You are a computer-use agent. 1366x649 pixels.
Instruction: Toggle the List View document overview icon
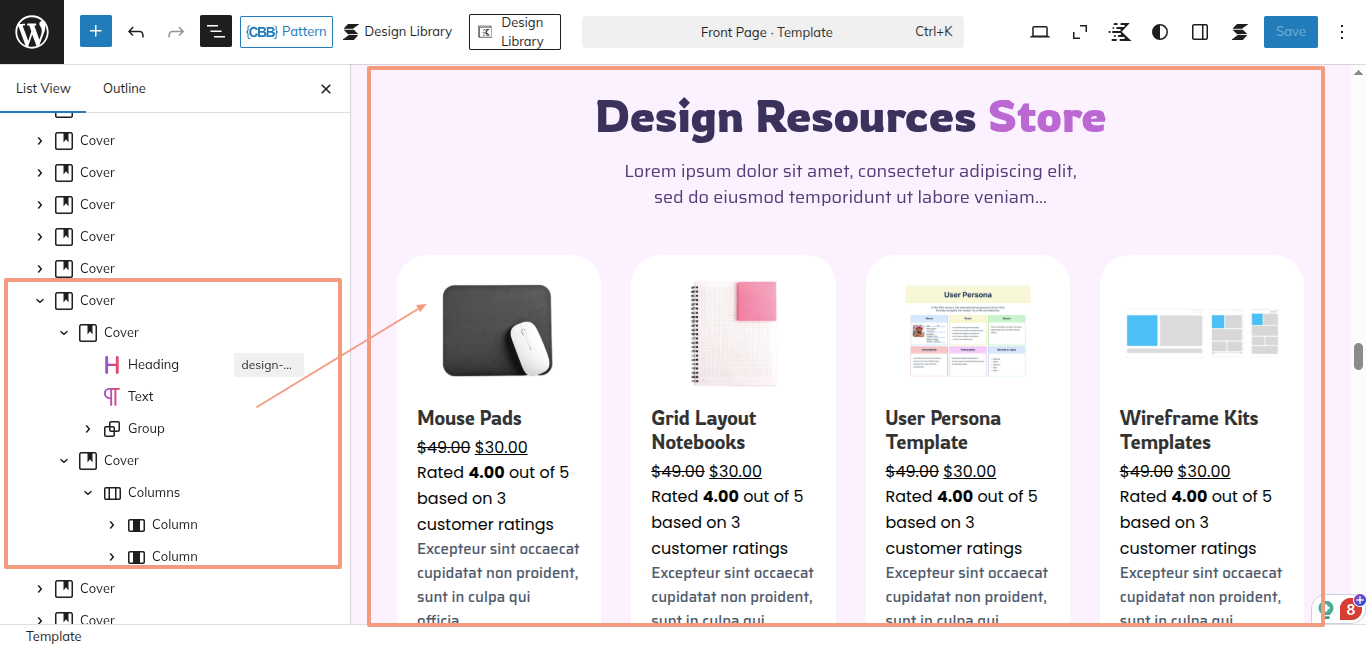215,32
